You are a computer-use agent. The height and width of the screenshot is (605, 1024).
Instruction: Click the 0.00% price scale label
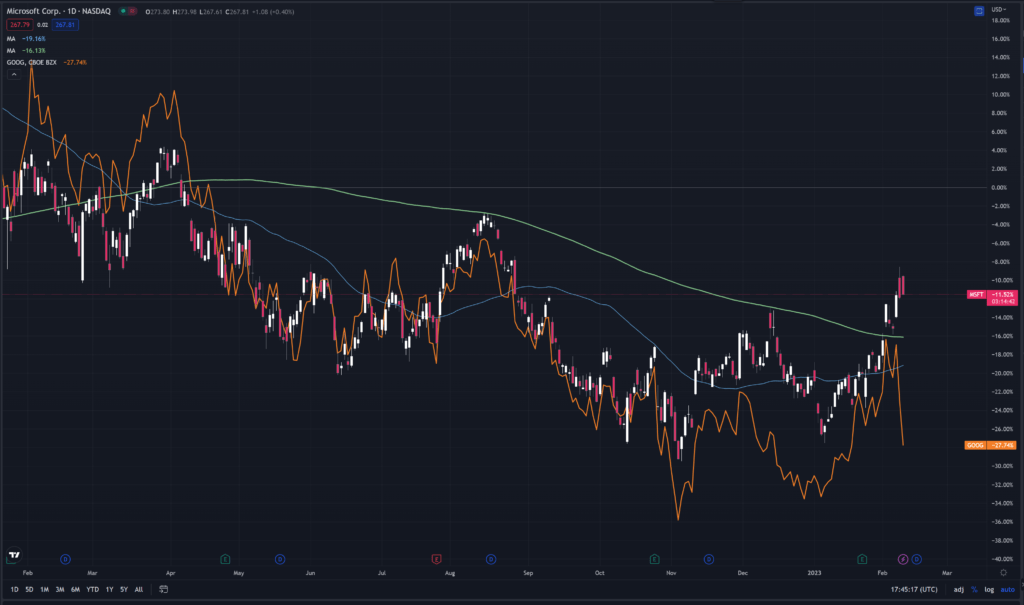click(x=999, y=188)
